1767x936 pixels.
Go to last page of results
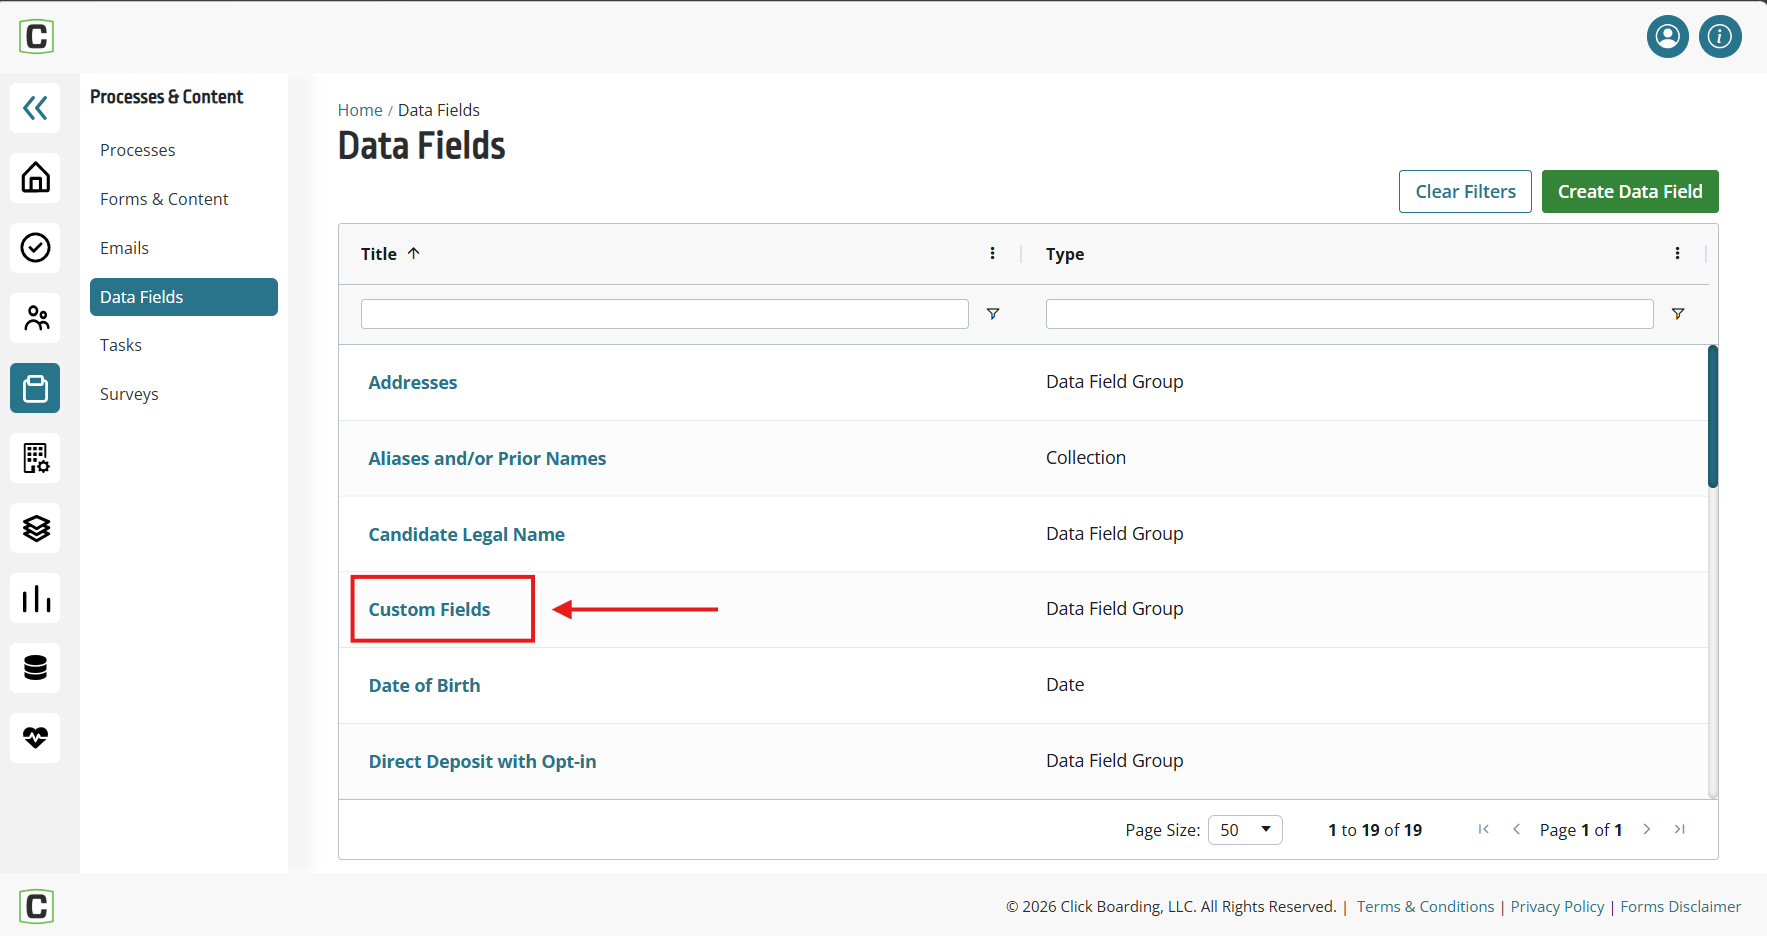pos(1680,829)
